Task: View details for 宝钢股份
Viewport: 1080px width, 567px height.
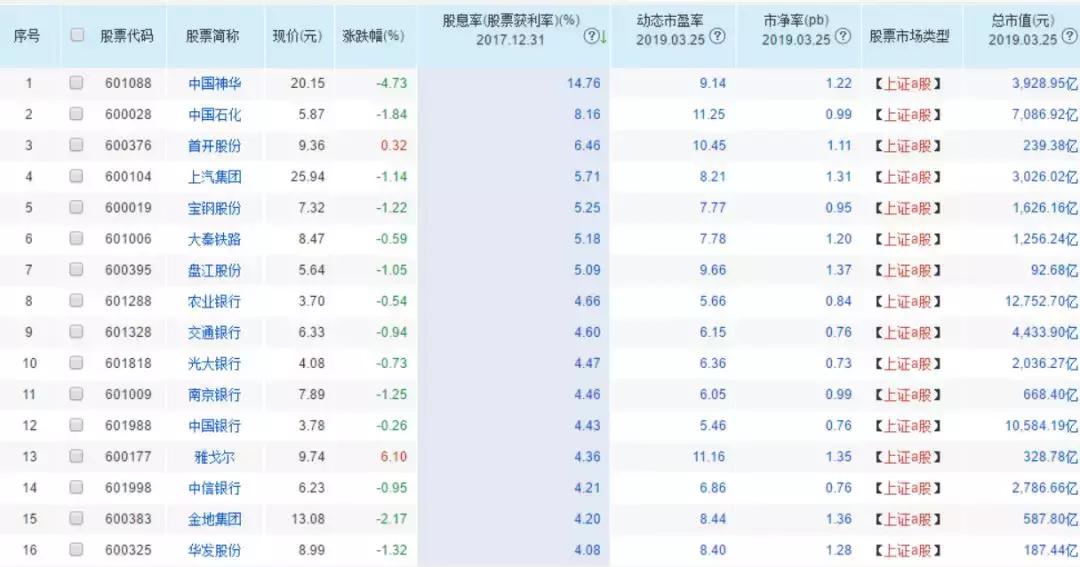Action: click(214, 208)
